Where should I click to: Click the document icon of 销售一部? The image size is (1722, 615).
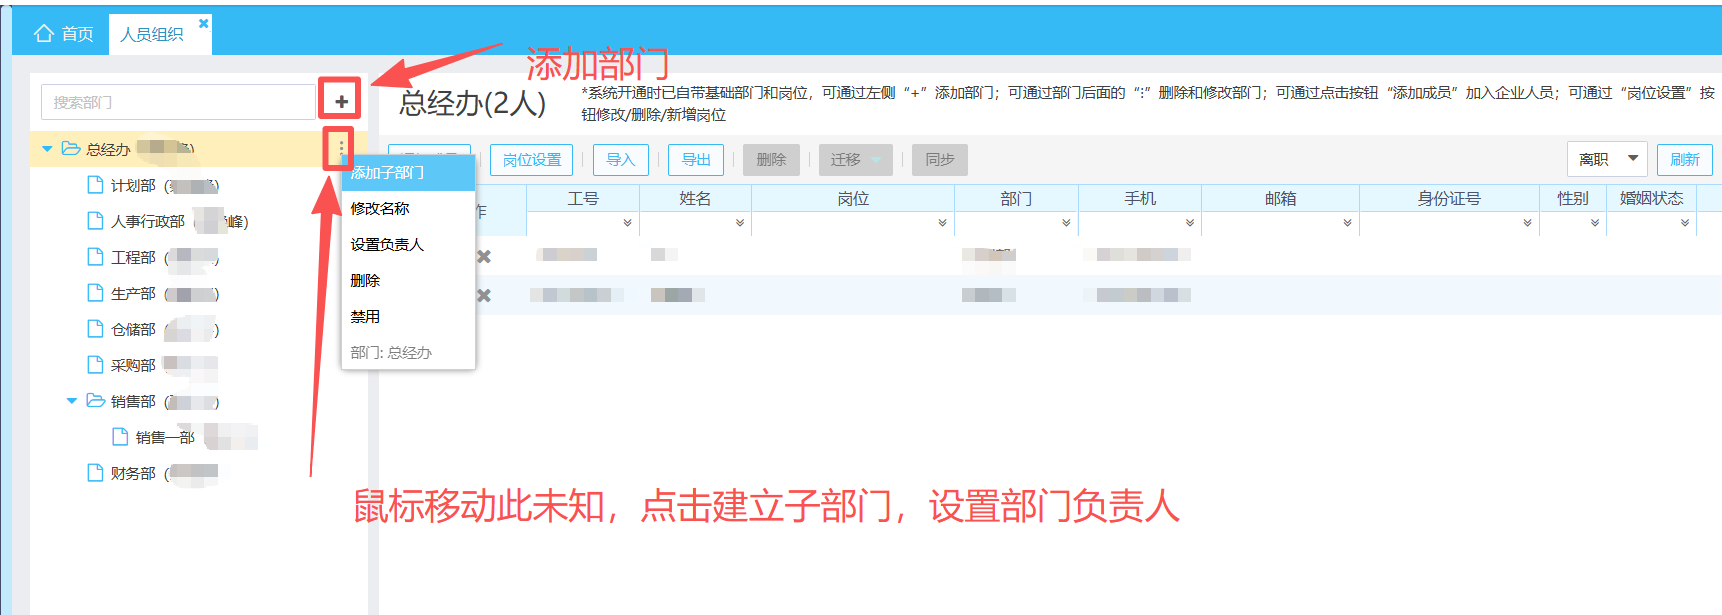click(121, 437)
